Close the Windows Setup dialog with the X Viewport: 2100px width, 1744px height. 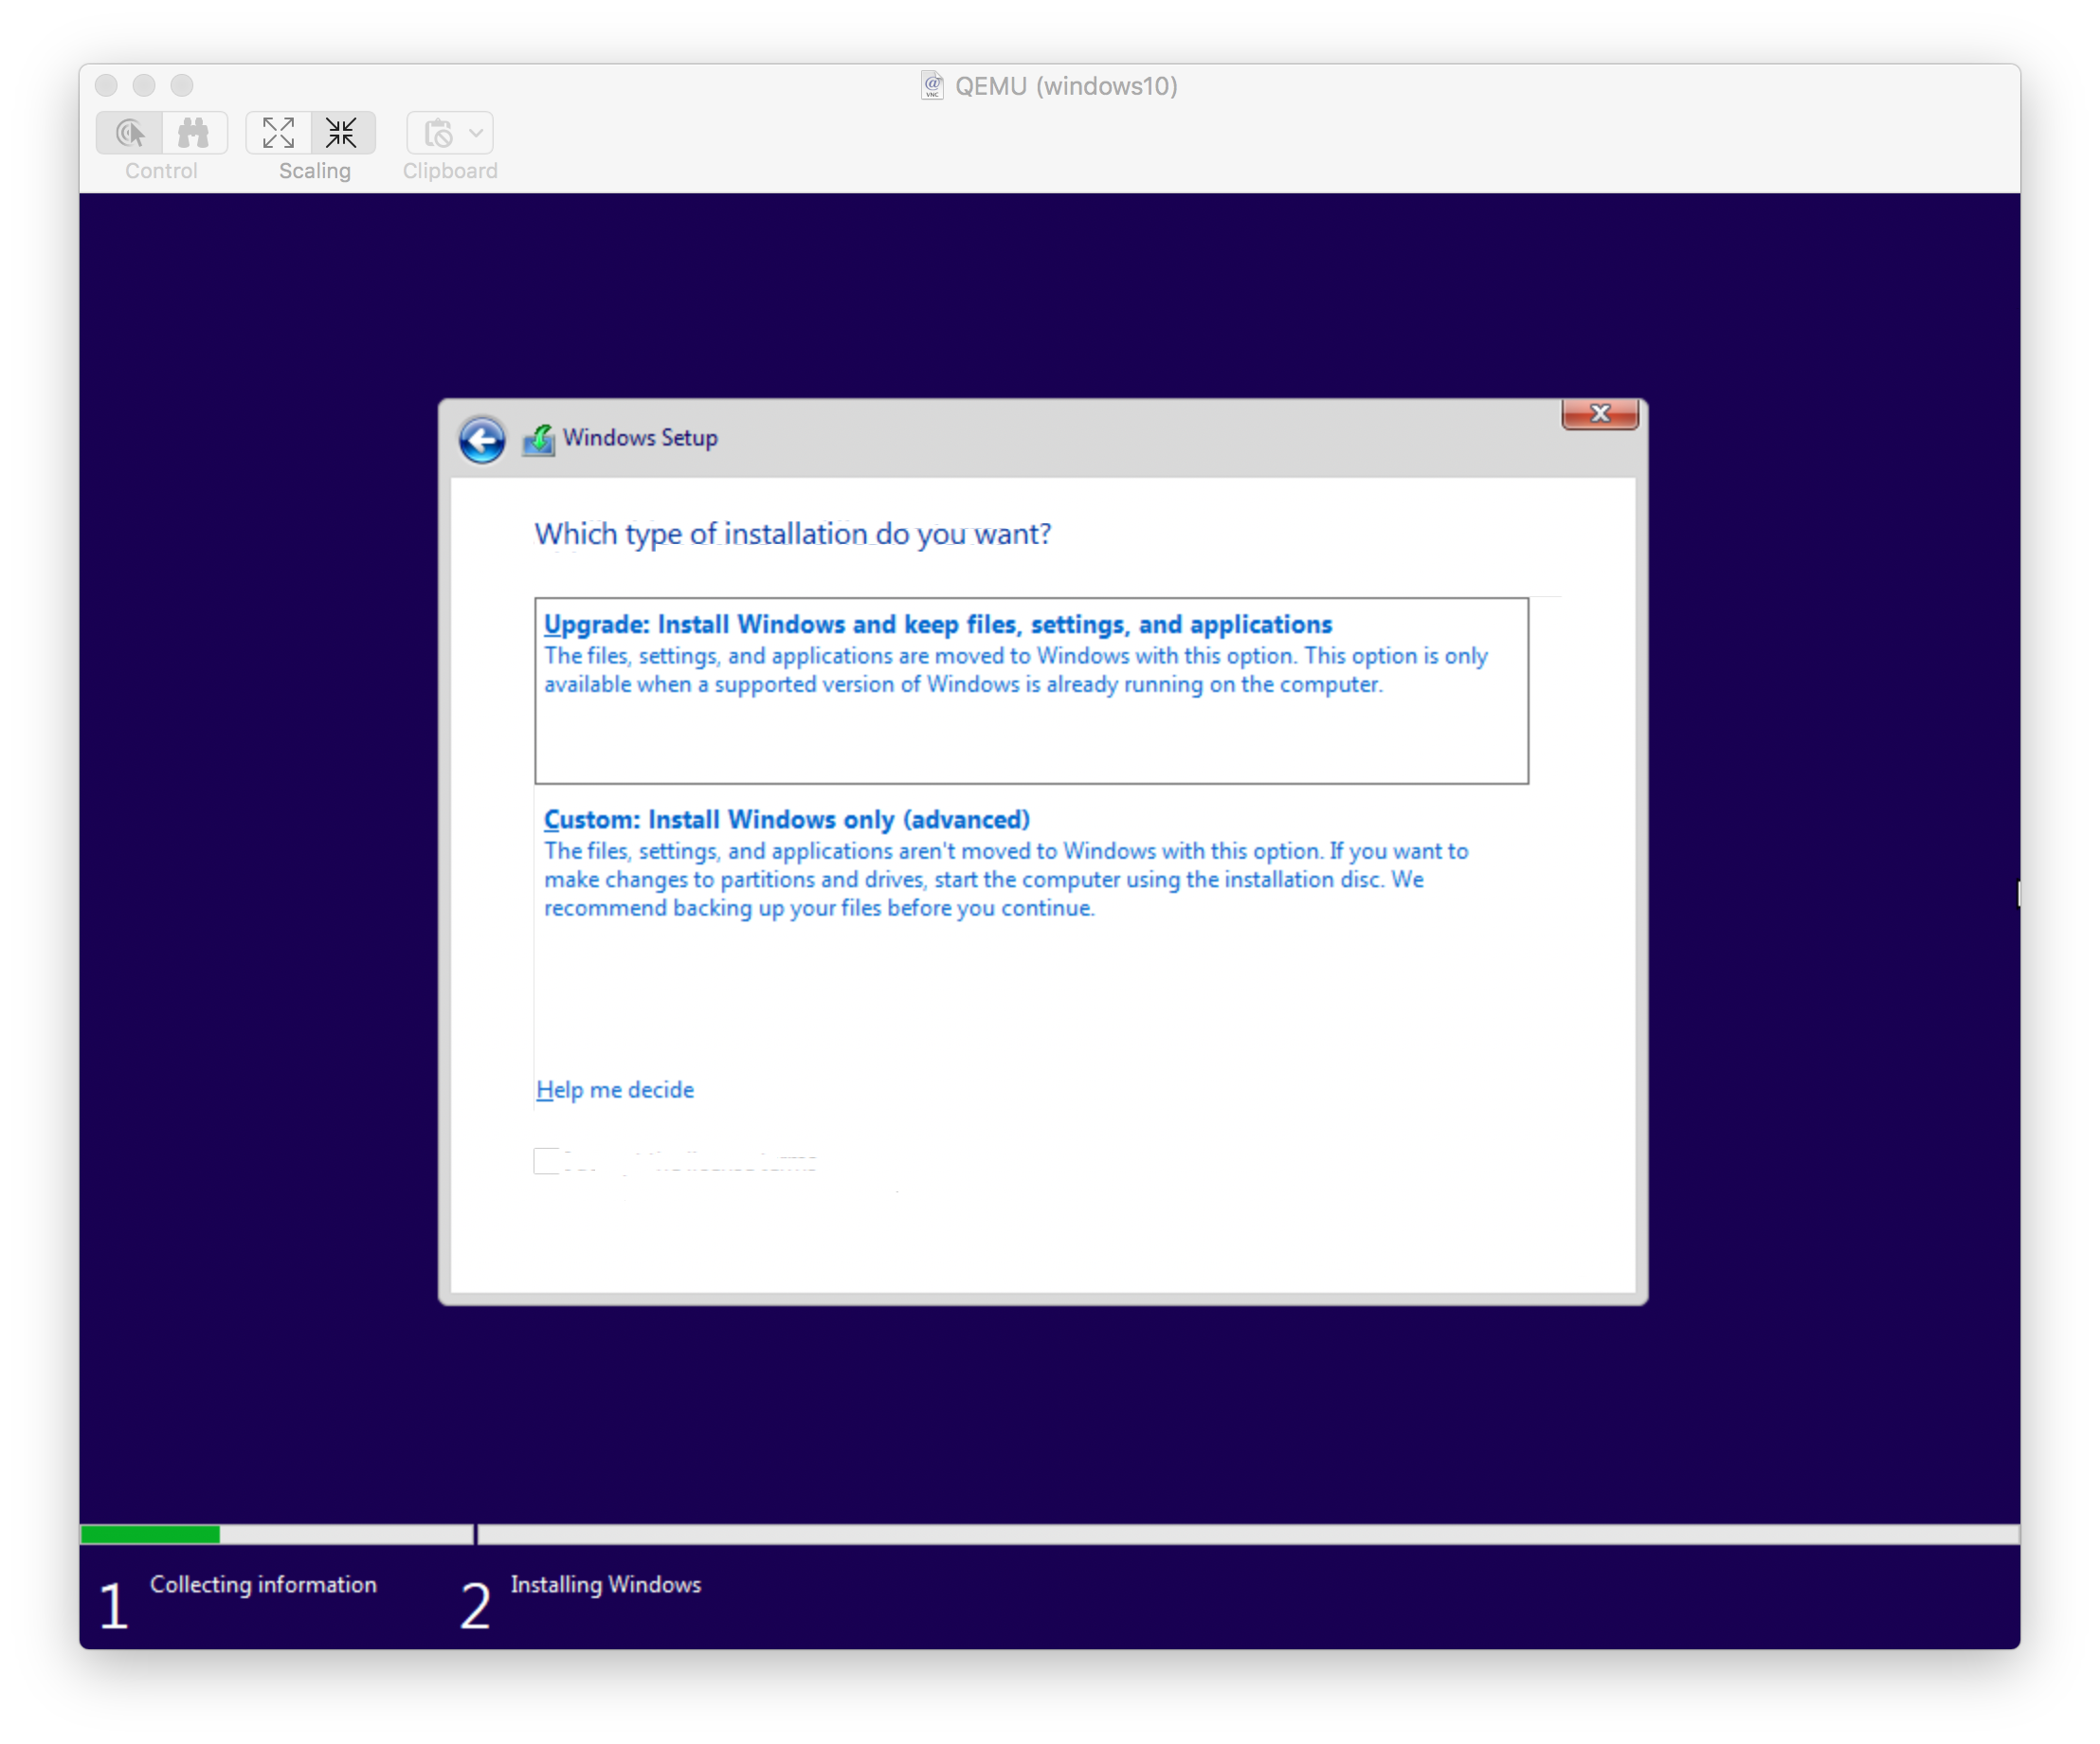[1599, 413]
